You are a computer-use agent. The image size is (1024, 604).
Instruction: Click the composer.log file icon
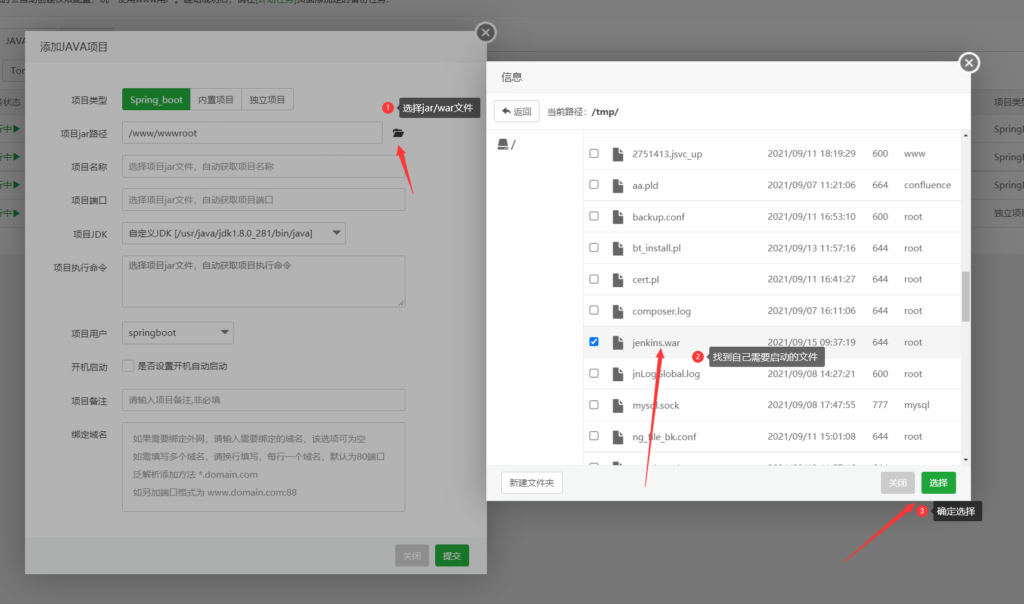(x=618, y=311)
